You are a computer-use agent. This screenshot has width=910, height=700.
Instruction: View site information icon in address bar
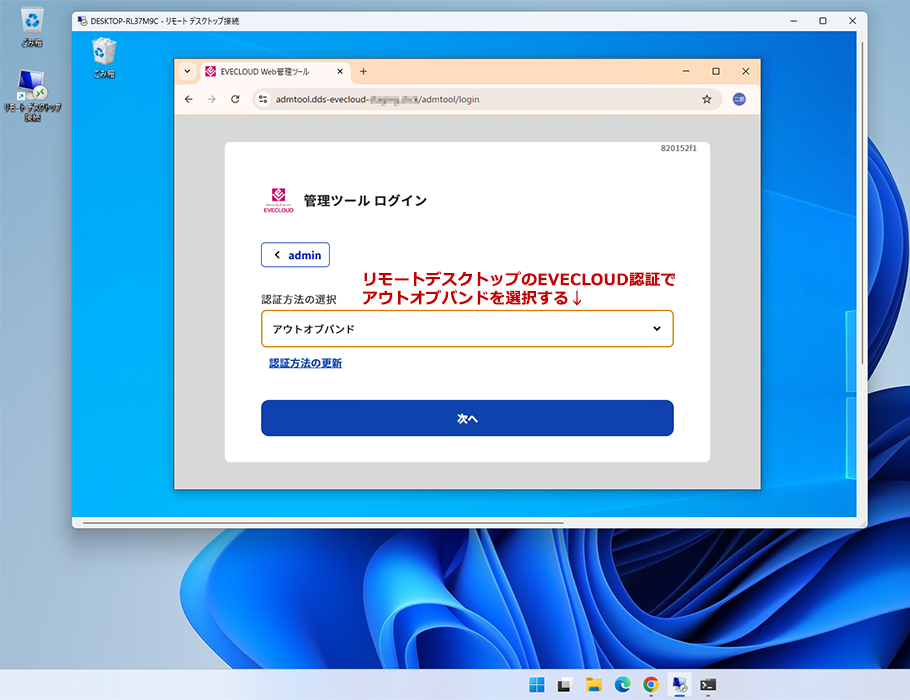263,99
